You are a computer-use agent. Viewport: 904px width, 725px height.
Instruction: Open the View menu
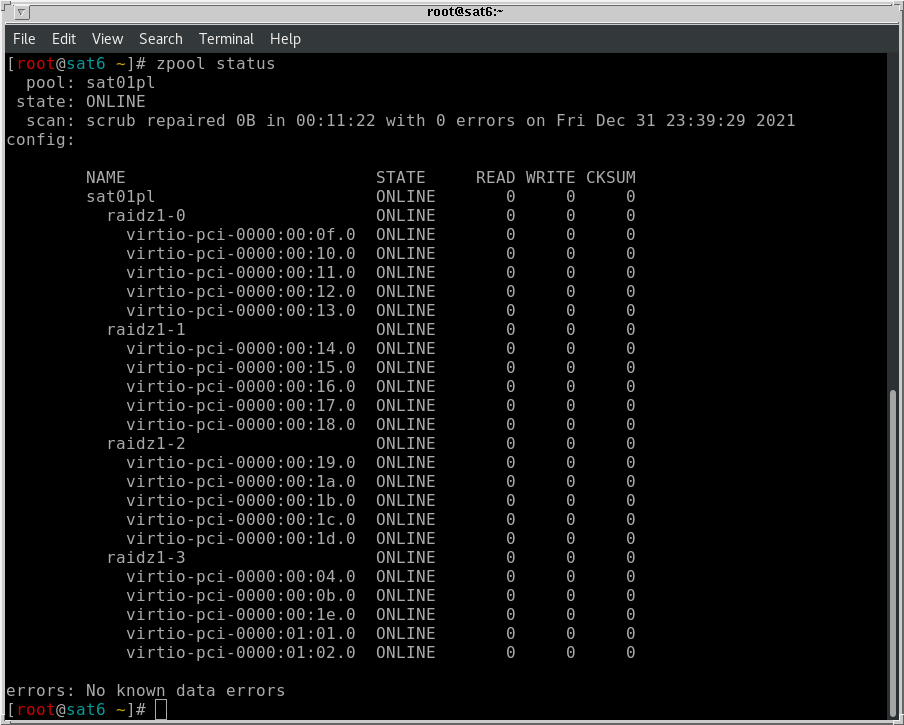coord(107,39)
